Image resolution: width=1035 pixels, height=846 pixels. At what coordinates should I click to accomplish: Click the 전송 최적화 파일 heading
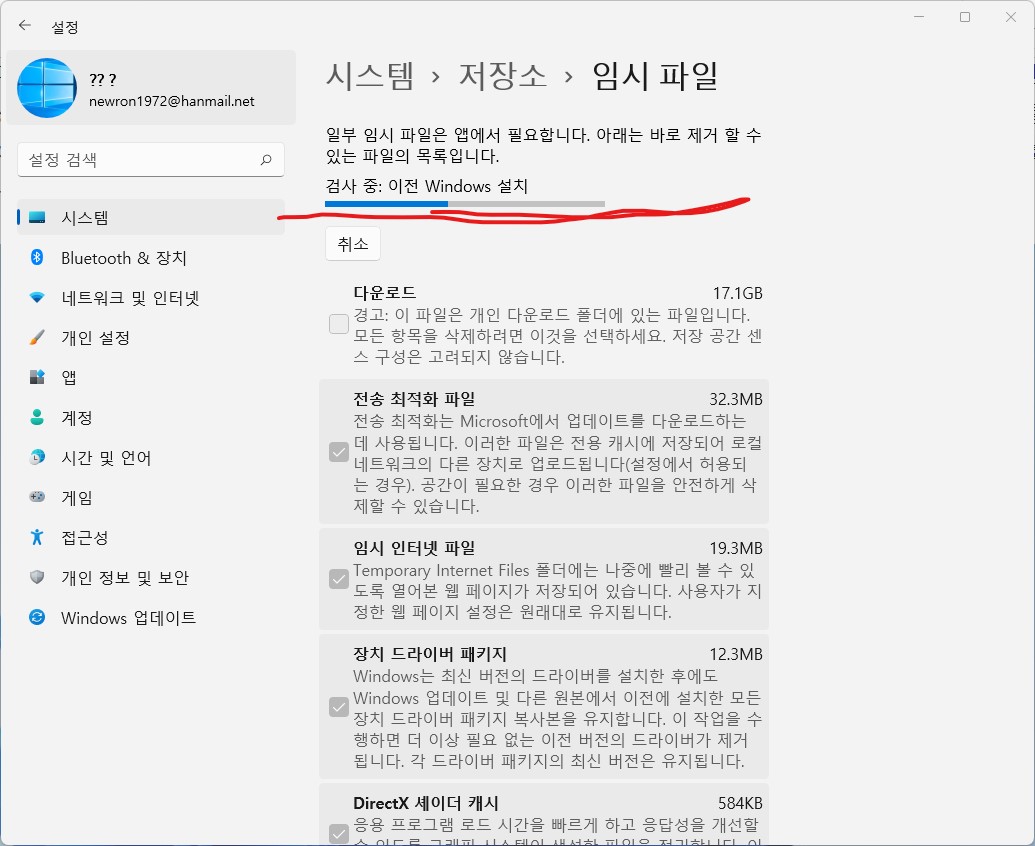pos(415,399)
